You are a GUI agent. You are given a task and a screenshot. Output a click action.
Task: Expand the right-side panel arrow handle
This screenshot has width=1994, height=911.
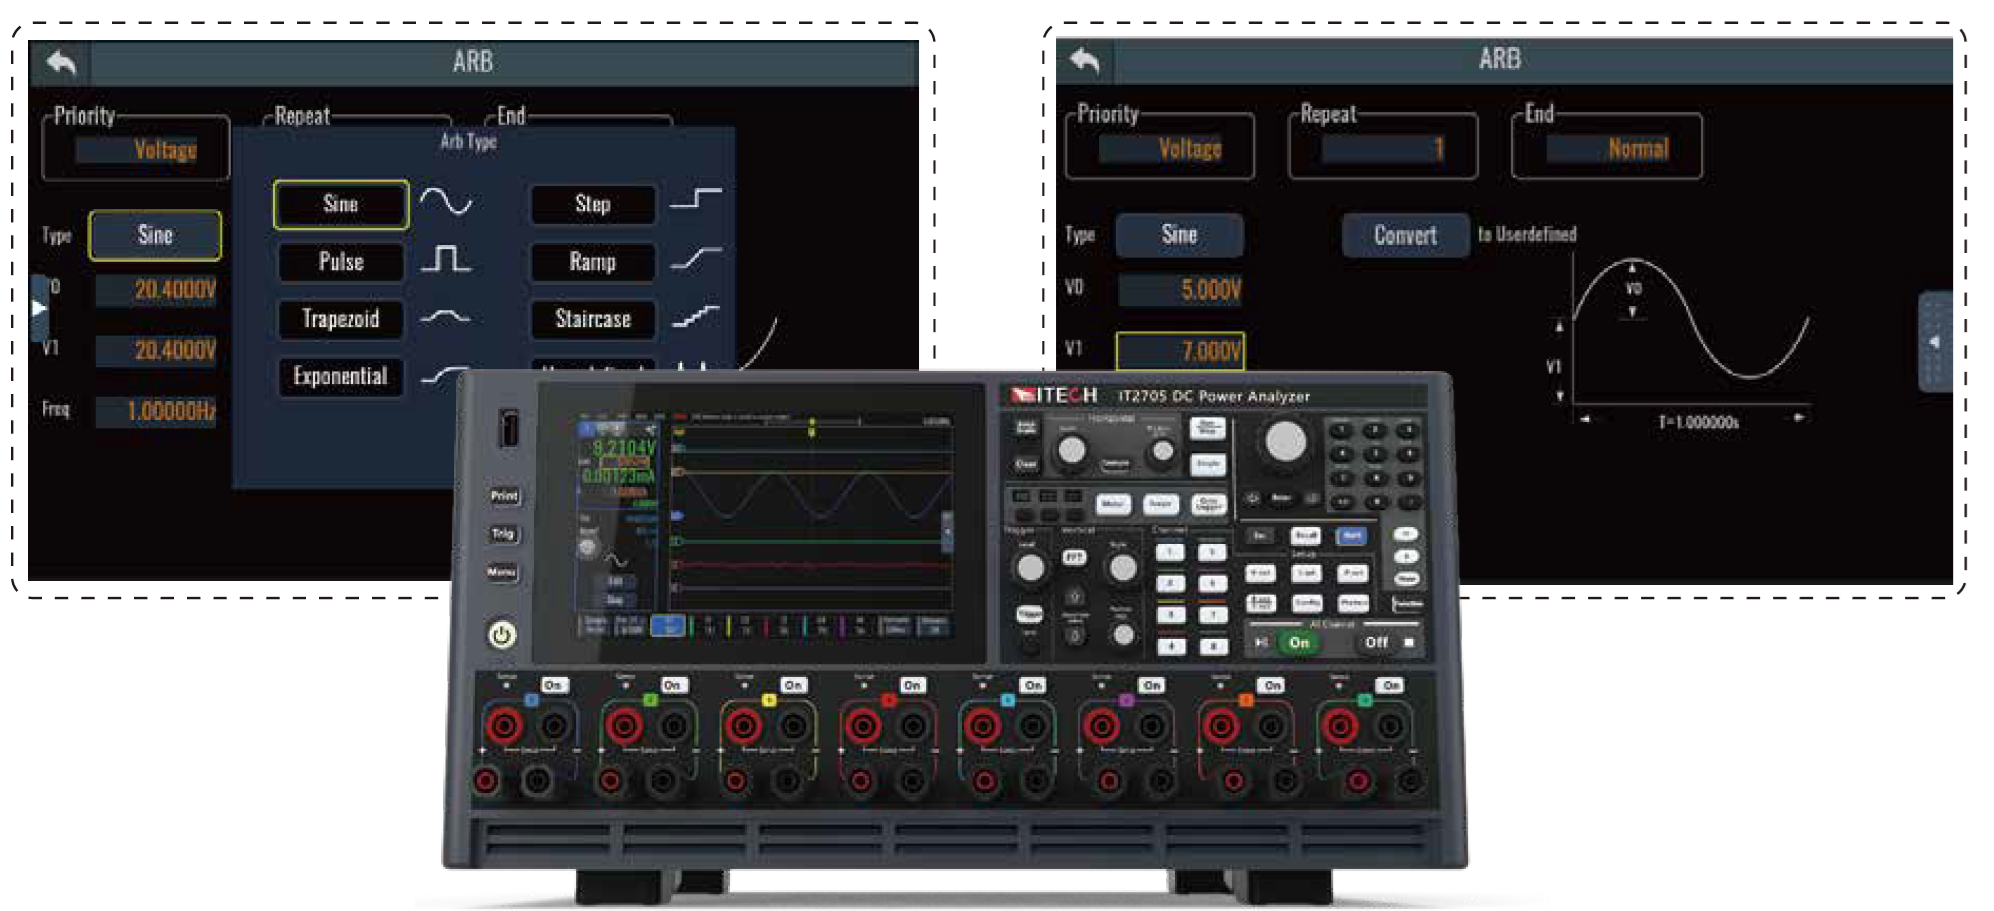click(x=1934, y=342)
